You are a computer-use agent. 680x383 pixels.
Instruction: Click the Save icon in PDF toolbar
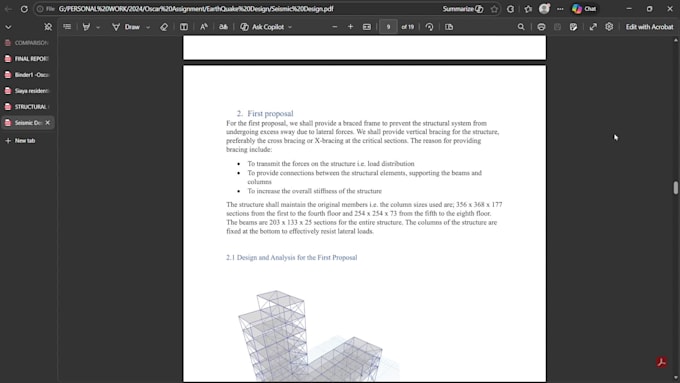tap(557, 27)
